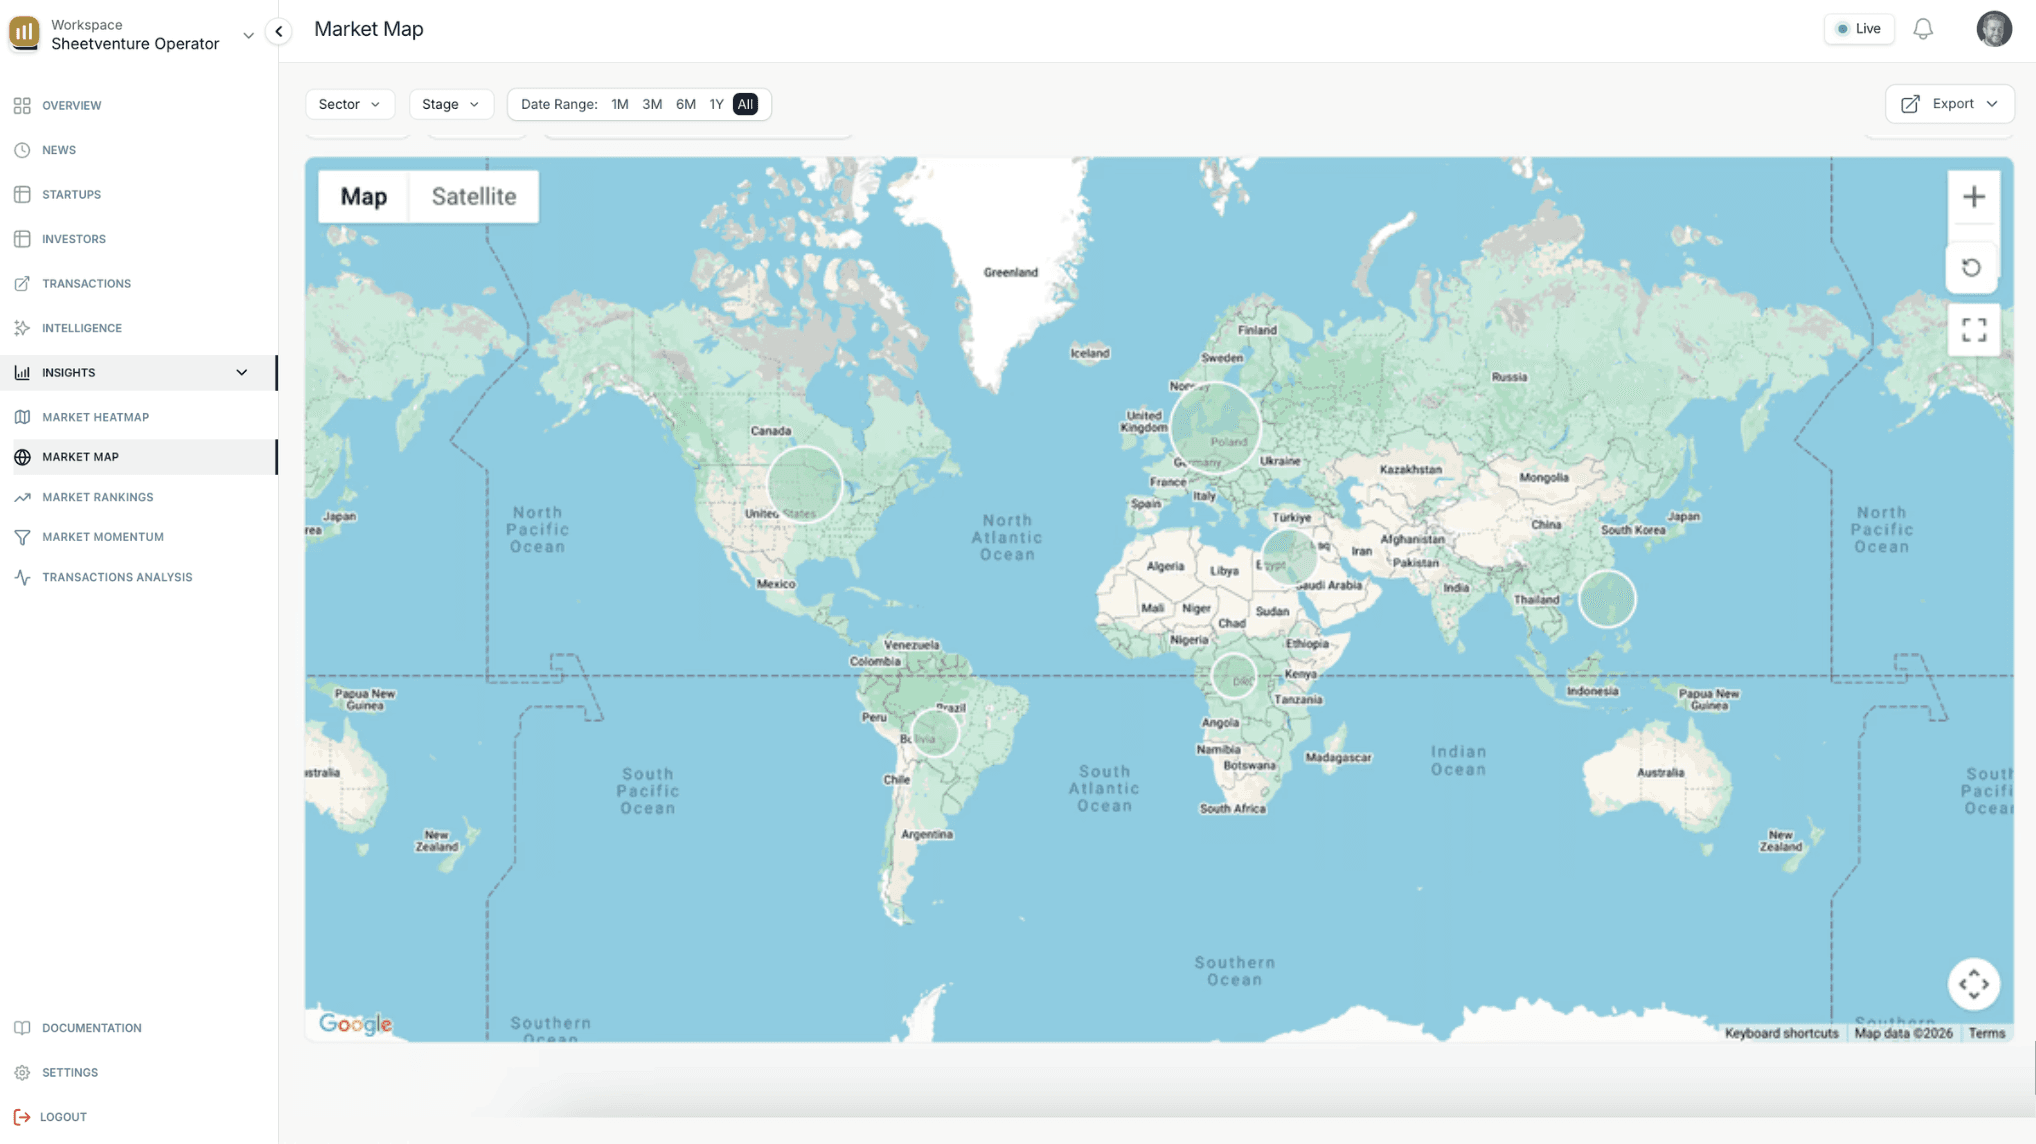The height and width of the screenshot is (1144, 2036).
Task: Select the 1M date range option
Action: click(x=620, y=104)
